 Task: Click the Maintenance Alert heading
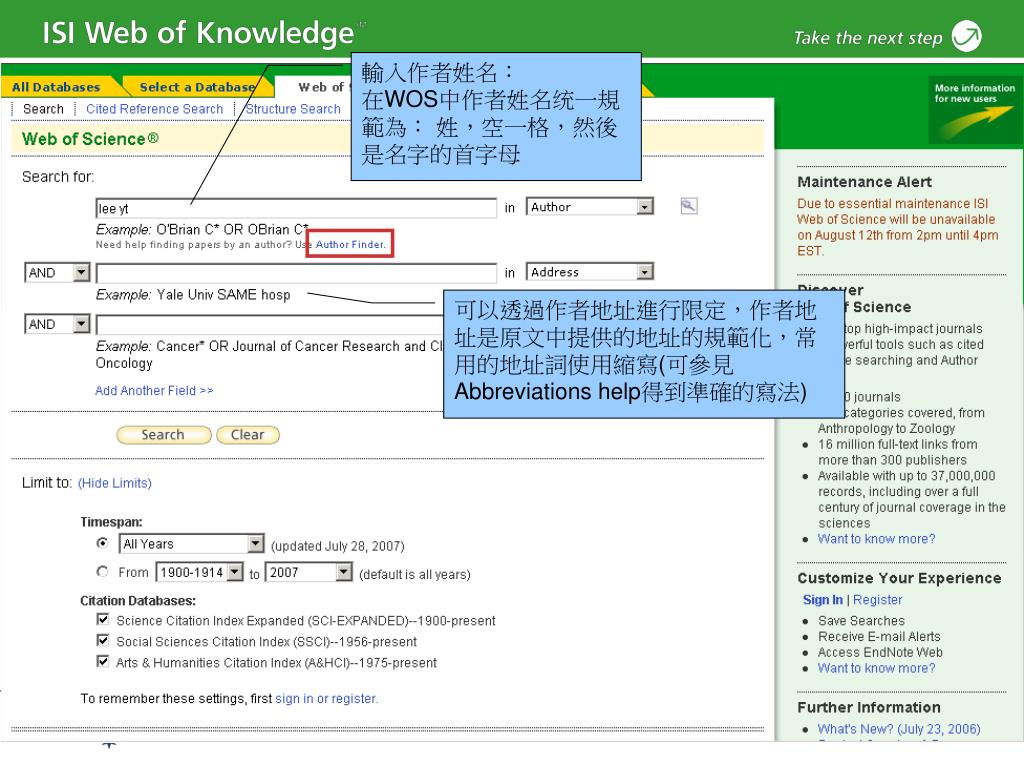click(x=864, y=182)
